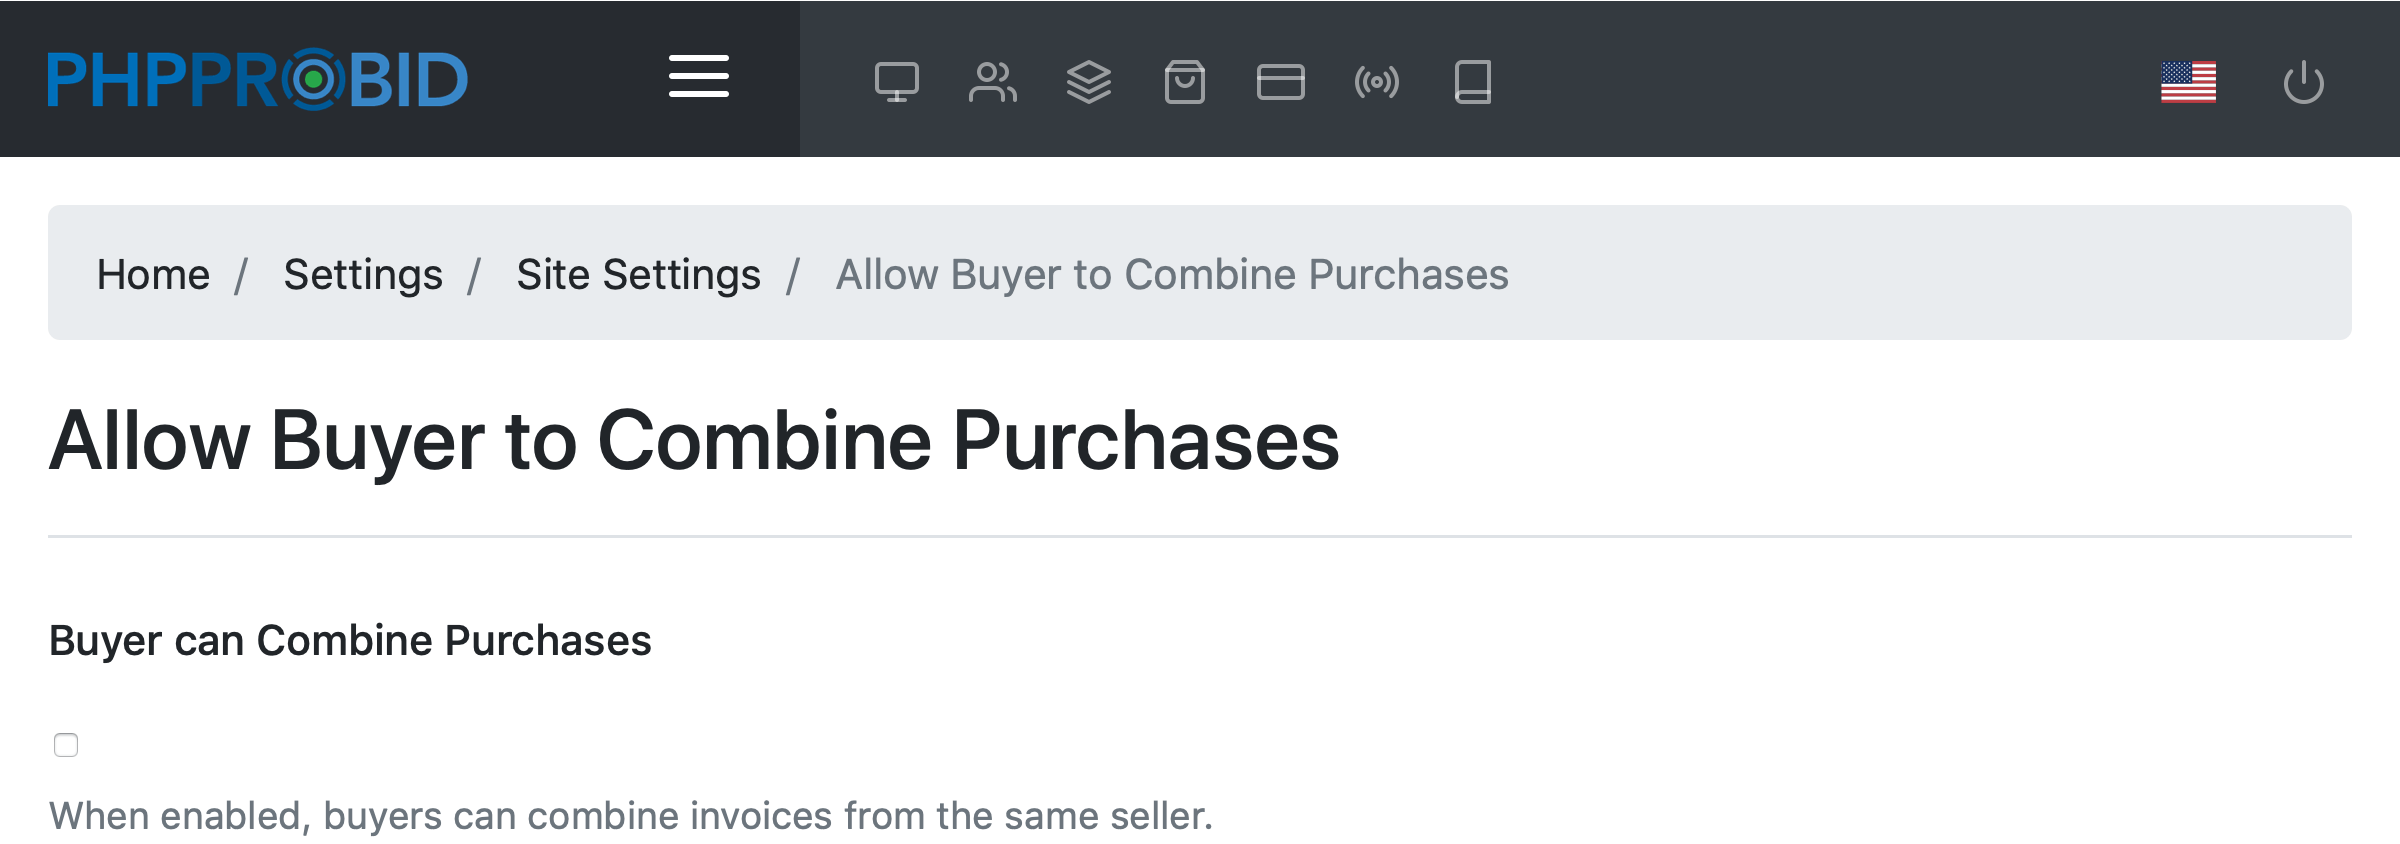Viewport: 2400px width, 844px height.
Task: Click the PHPProBid logo
Action: [x=258, y=79]
